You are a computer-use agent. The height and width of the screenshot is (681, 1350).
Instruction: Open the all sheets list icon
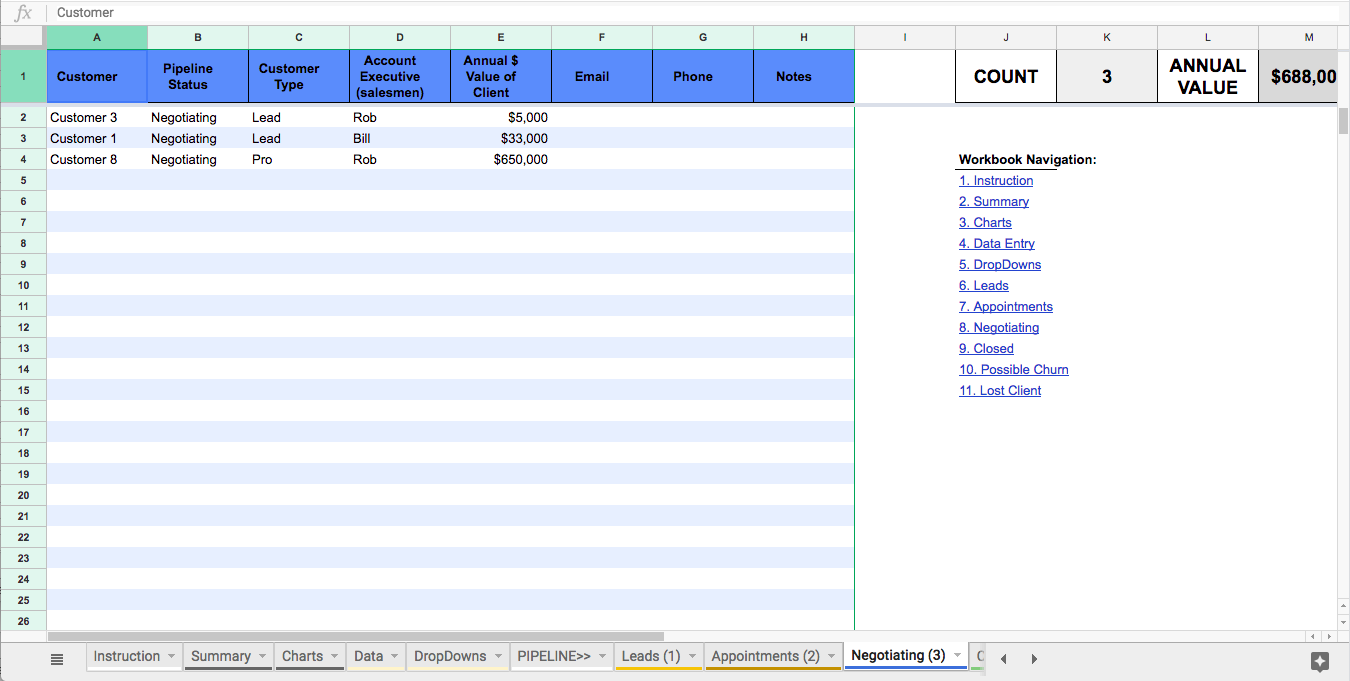click(x=57, y=658)
